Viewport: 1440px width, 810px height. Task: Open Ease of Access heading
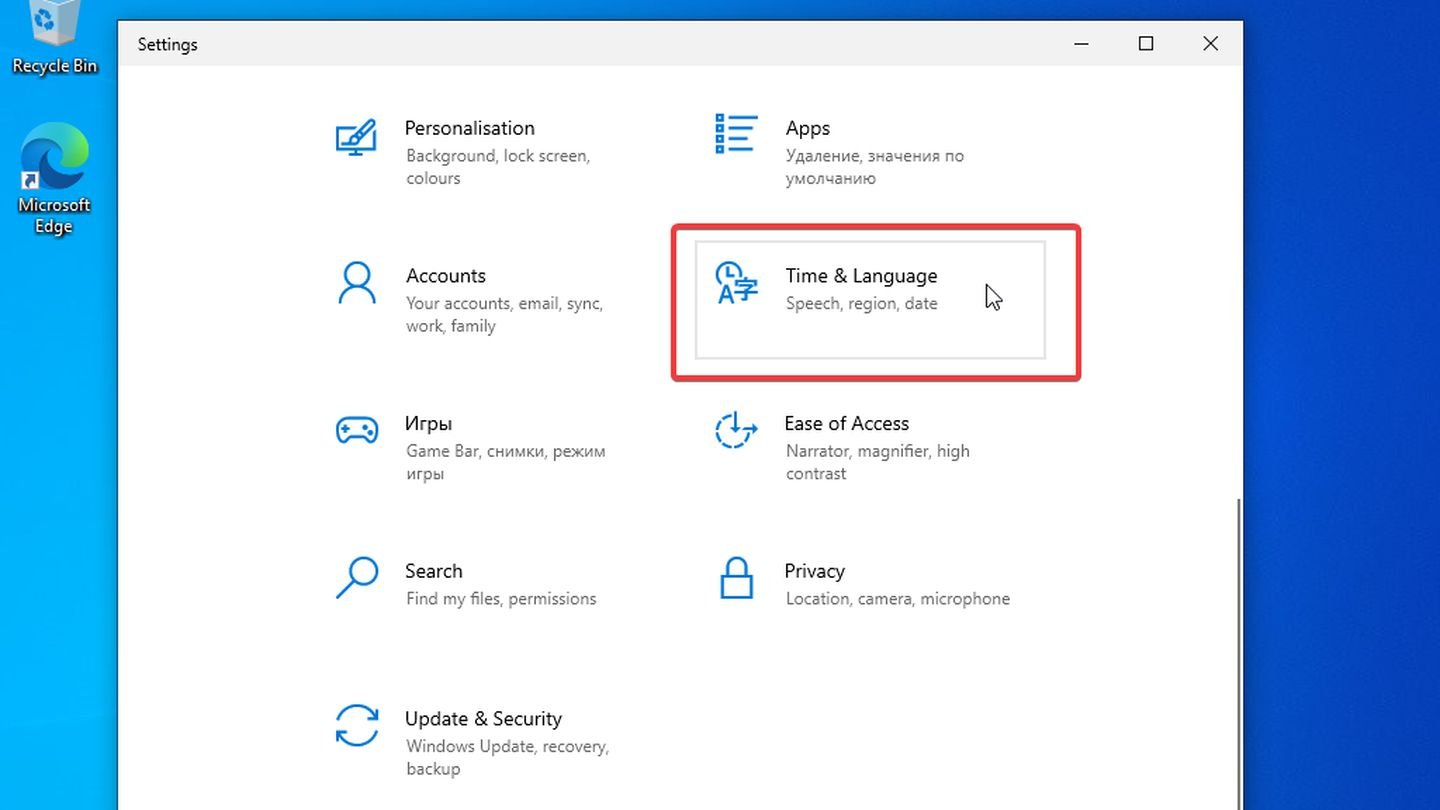846,423
